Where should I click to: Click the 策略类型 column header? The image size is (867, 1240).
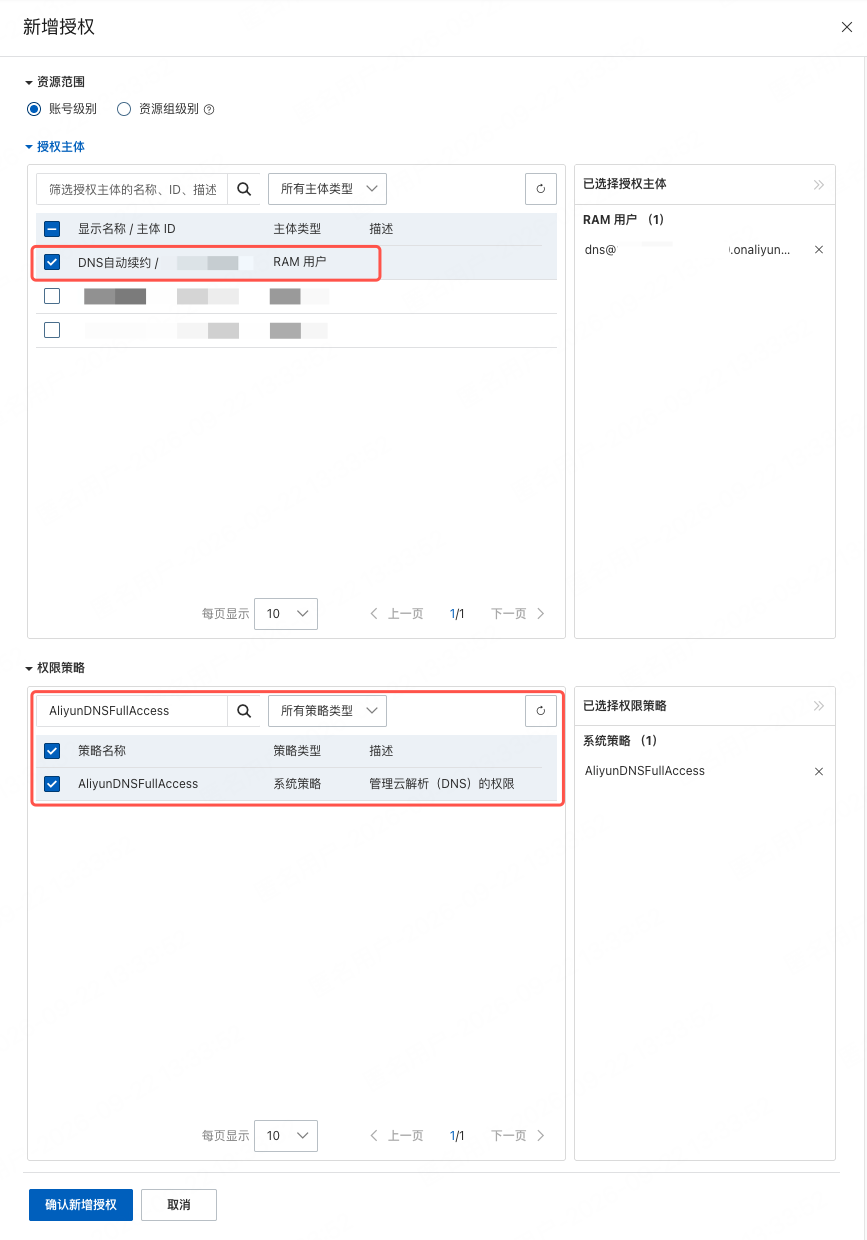click(297, 751)
